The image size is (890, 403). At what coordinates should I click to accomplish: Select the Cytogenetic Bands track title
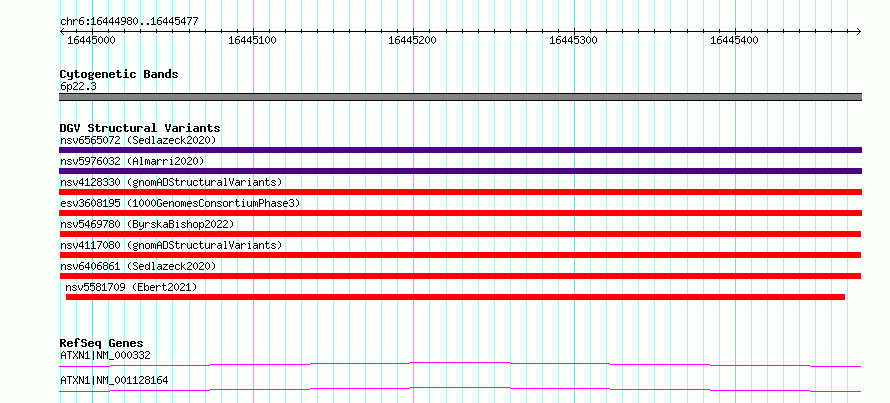click(x=119, y=74)
